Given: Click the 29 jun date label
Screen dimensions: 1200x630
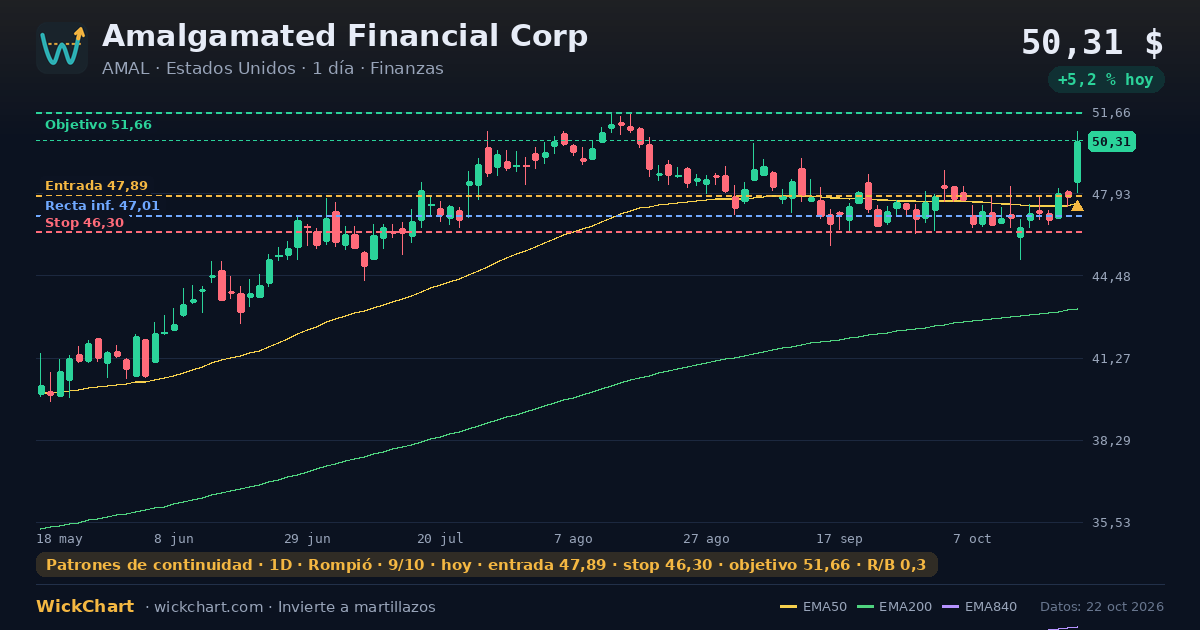Looking at the screenshot, I should click(x=307, y=539).
